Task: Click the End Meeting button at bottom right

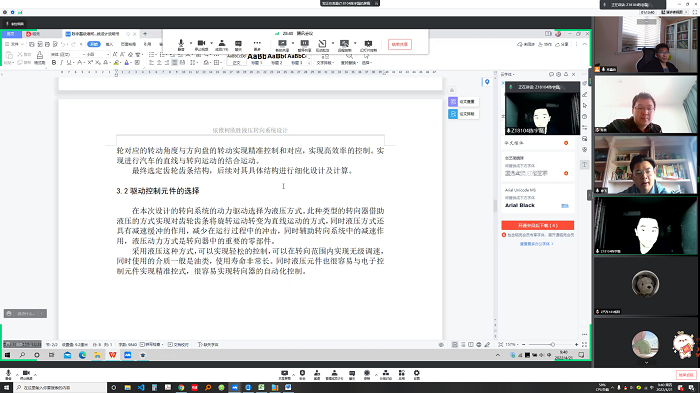Action: [x=685, y=375]
